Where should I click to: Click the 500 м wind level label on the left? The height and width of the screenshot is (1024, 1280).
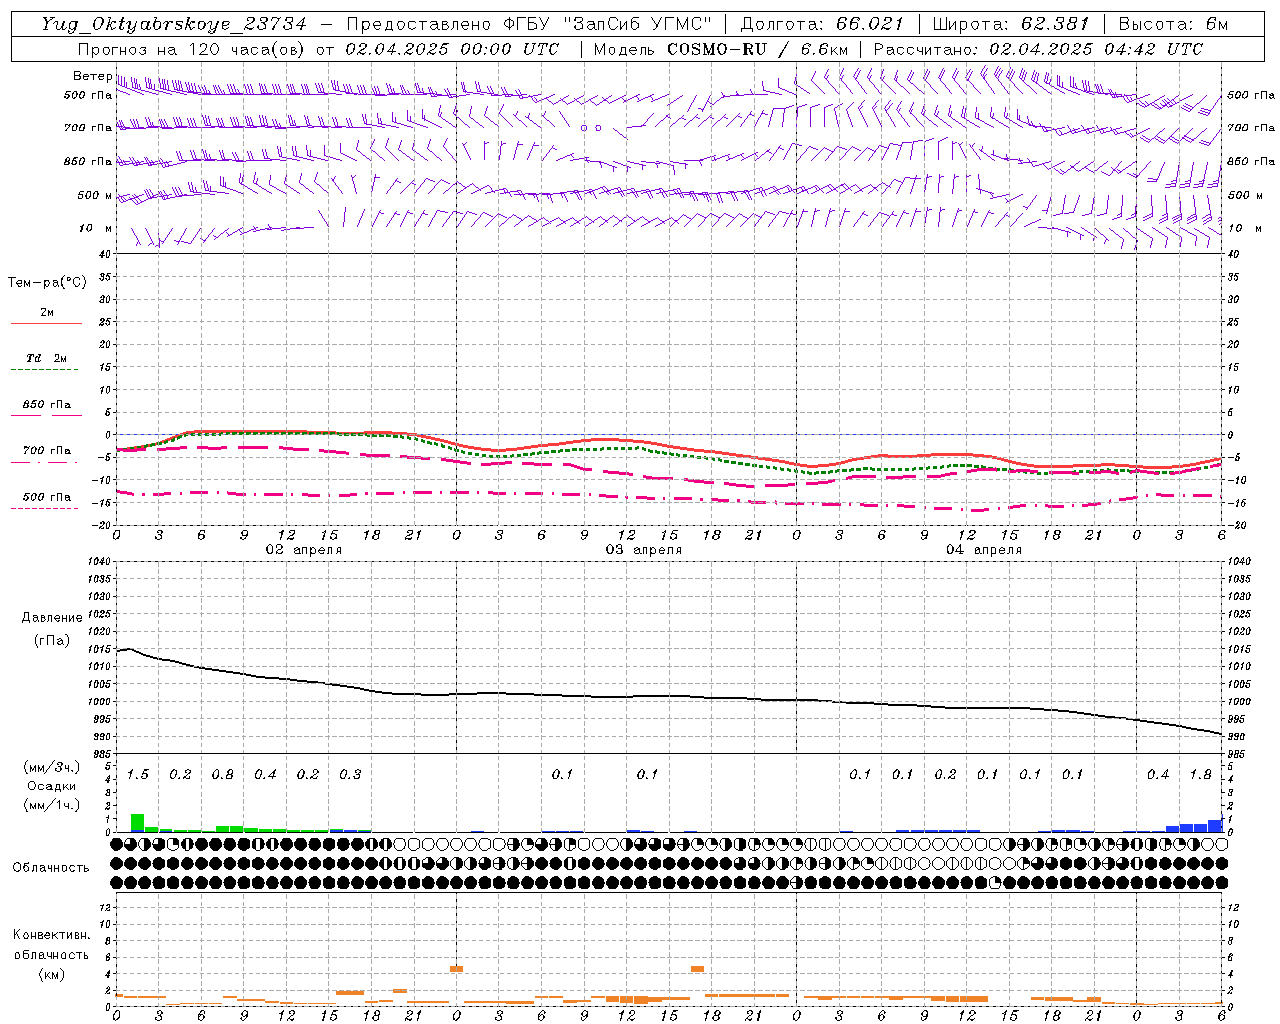[95, 195]
